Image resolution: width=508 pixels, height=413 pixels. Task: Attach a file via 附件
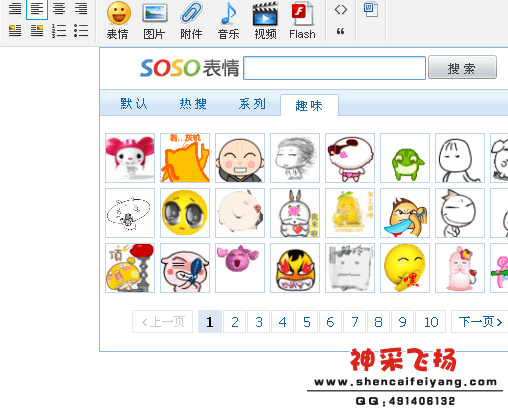[x=191, y=21]
